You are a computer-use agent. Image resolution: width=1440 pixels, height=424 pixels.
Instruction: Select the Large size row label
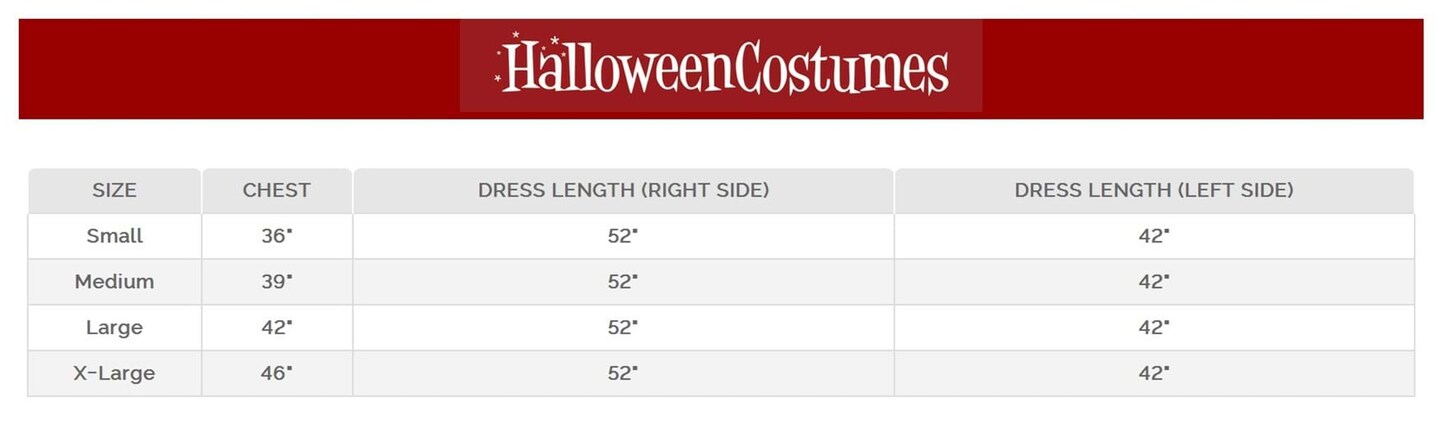click(114, 328)
